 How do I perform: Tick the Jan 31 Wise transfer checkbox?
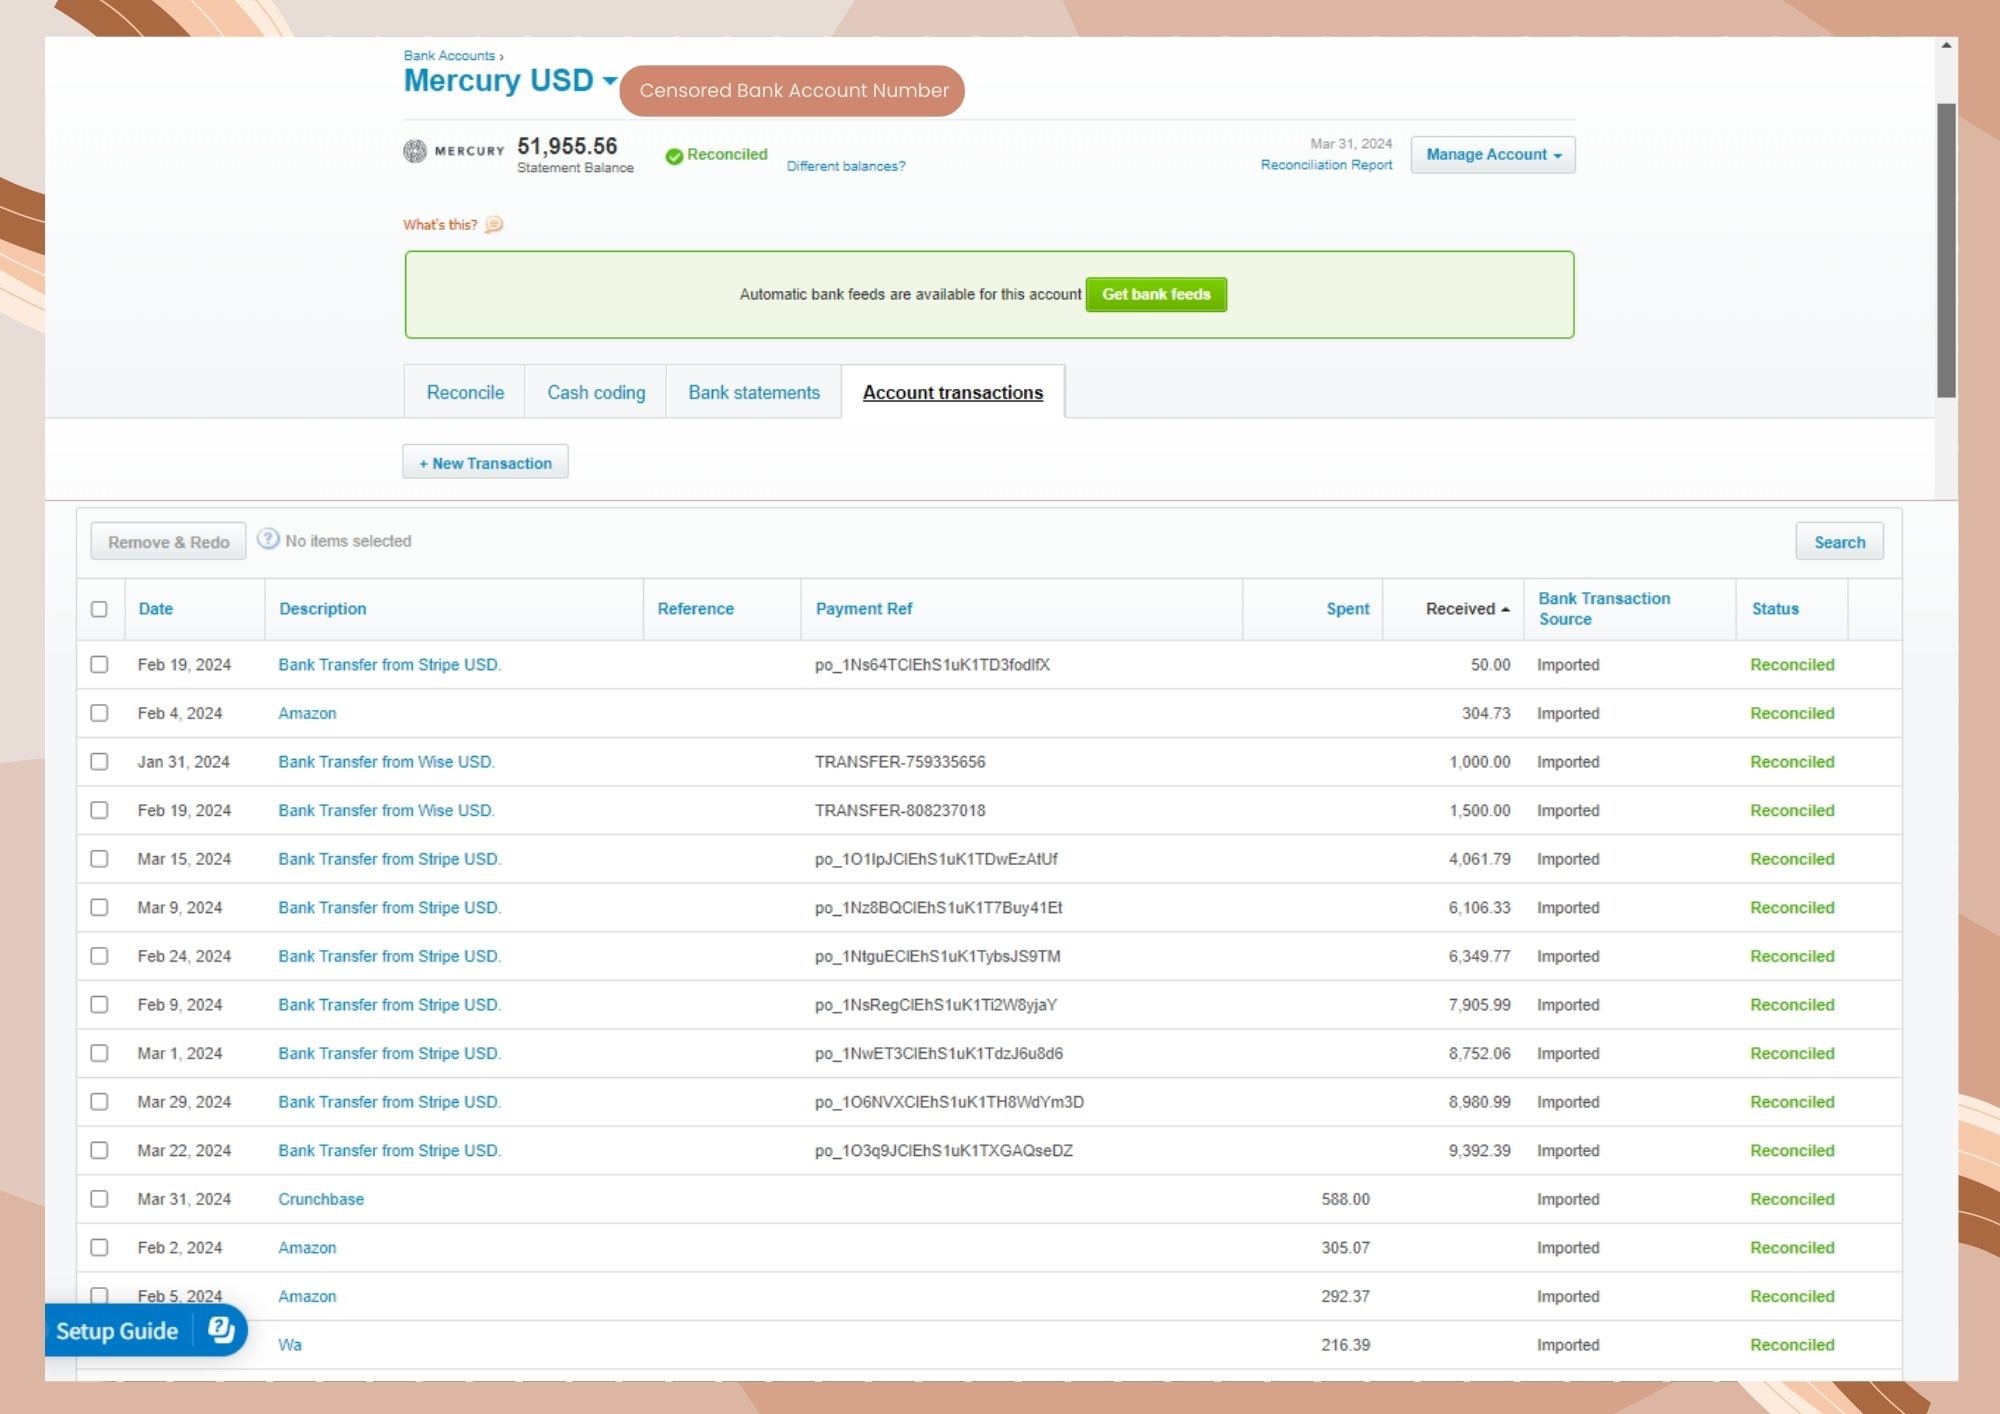(x=99, y=762)
